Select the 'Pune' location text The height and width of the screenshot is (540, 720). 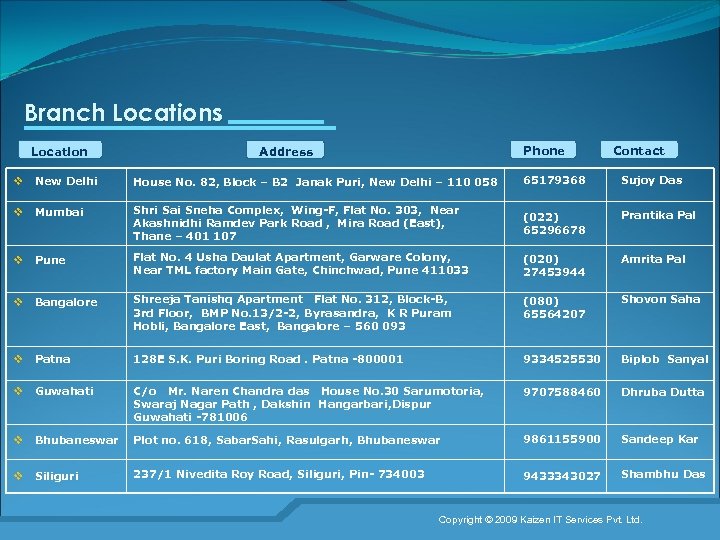coord(50,260)
